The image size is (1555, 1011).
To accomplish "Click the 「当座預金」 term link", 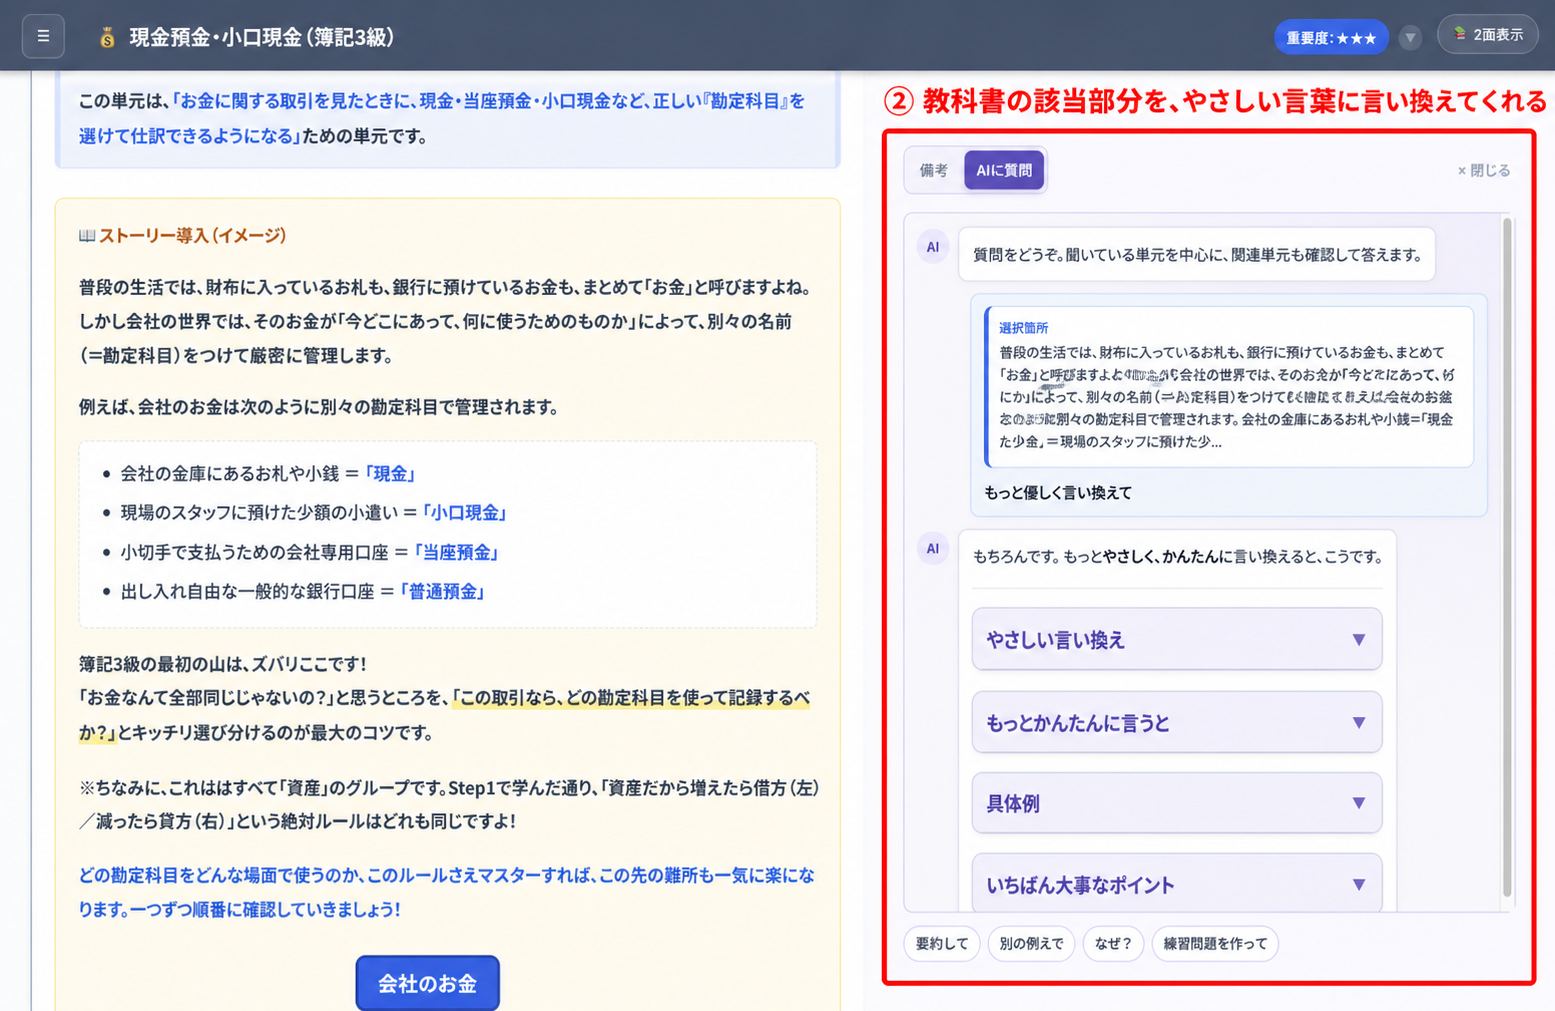I will click(x=456, y=553).
